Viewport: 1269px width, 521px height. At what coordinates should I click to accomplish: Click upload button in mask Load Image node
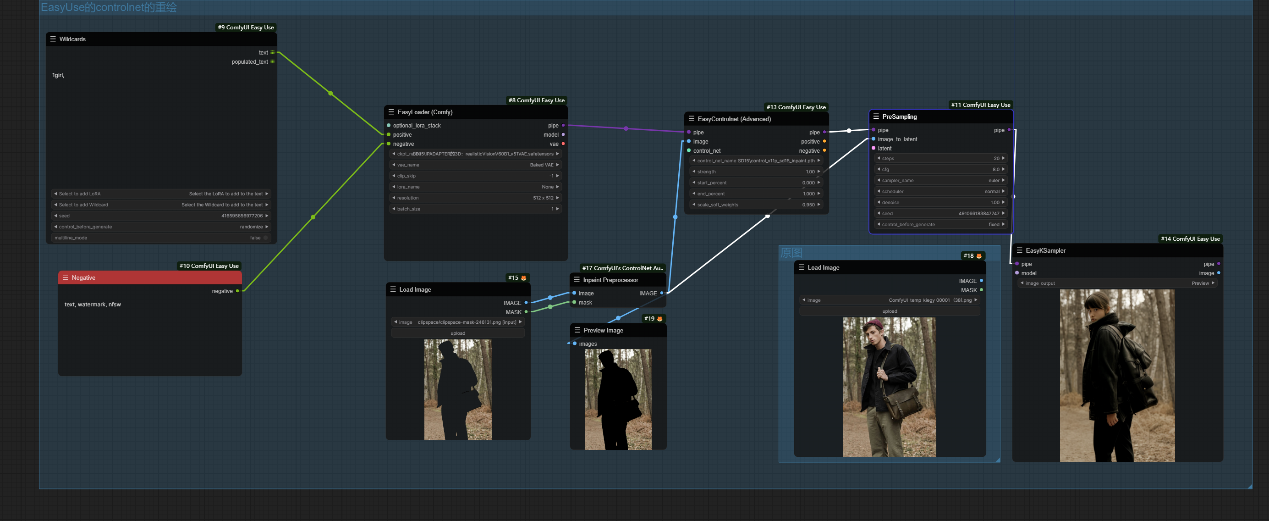click(458, 333)
